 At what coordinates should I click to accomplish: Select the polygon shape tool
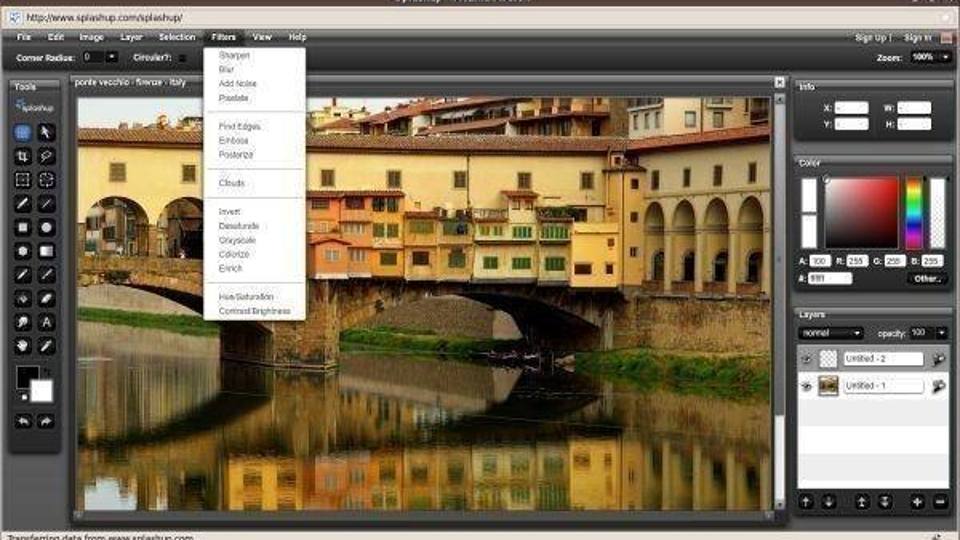click(x=23, y=251)
